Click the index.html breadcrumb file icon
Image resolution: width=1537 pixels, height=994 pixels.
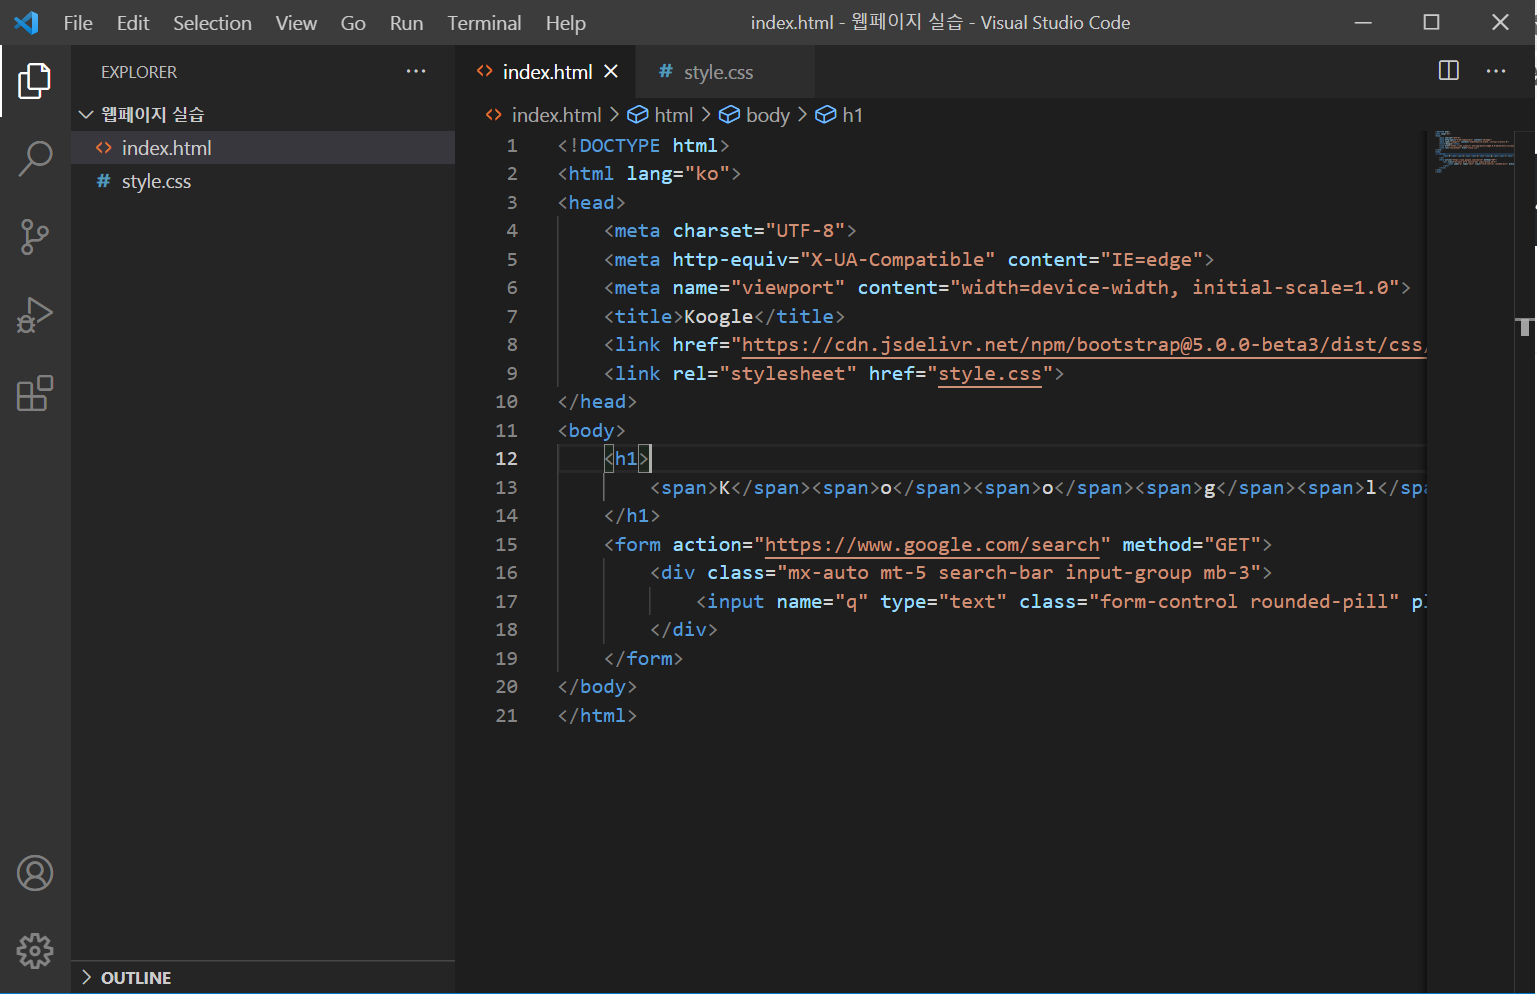pos(494,115)
